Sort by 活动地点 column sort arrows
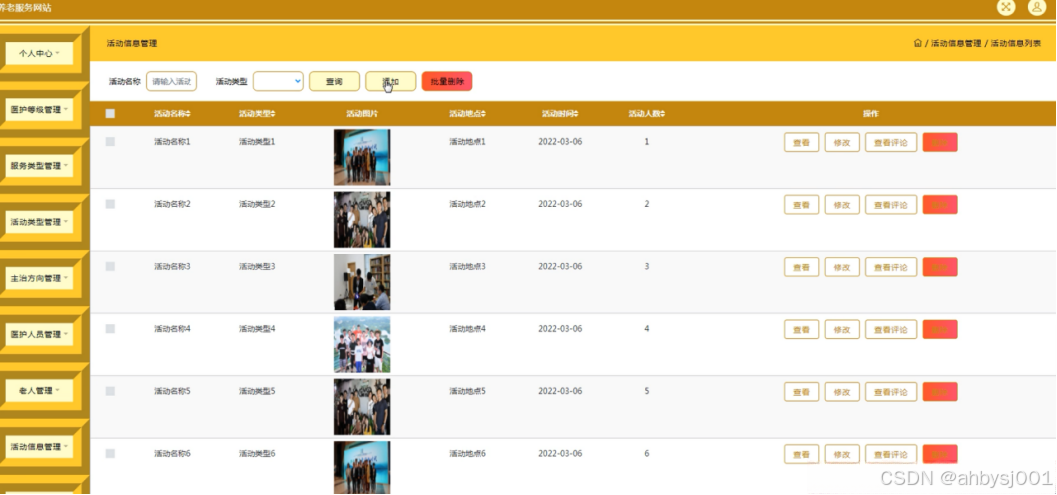Image resolution: width=1057 pixels, height=495 pixels. (483, 113)
